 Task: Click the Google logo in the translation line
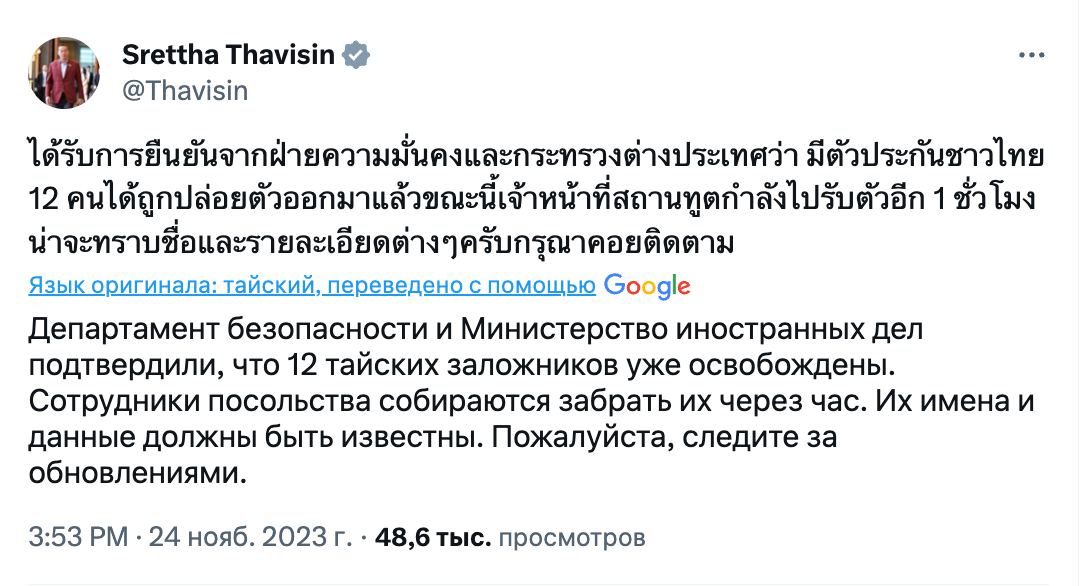point(646,288)
